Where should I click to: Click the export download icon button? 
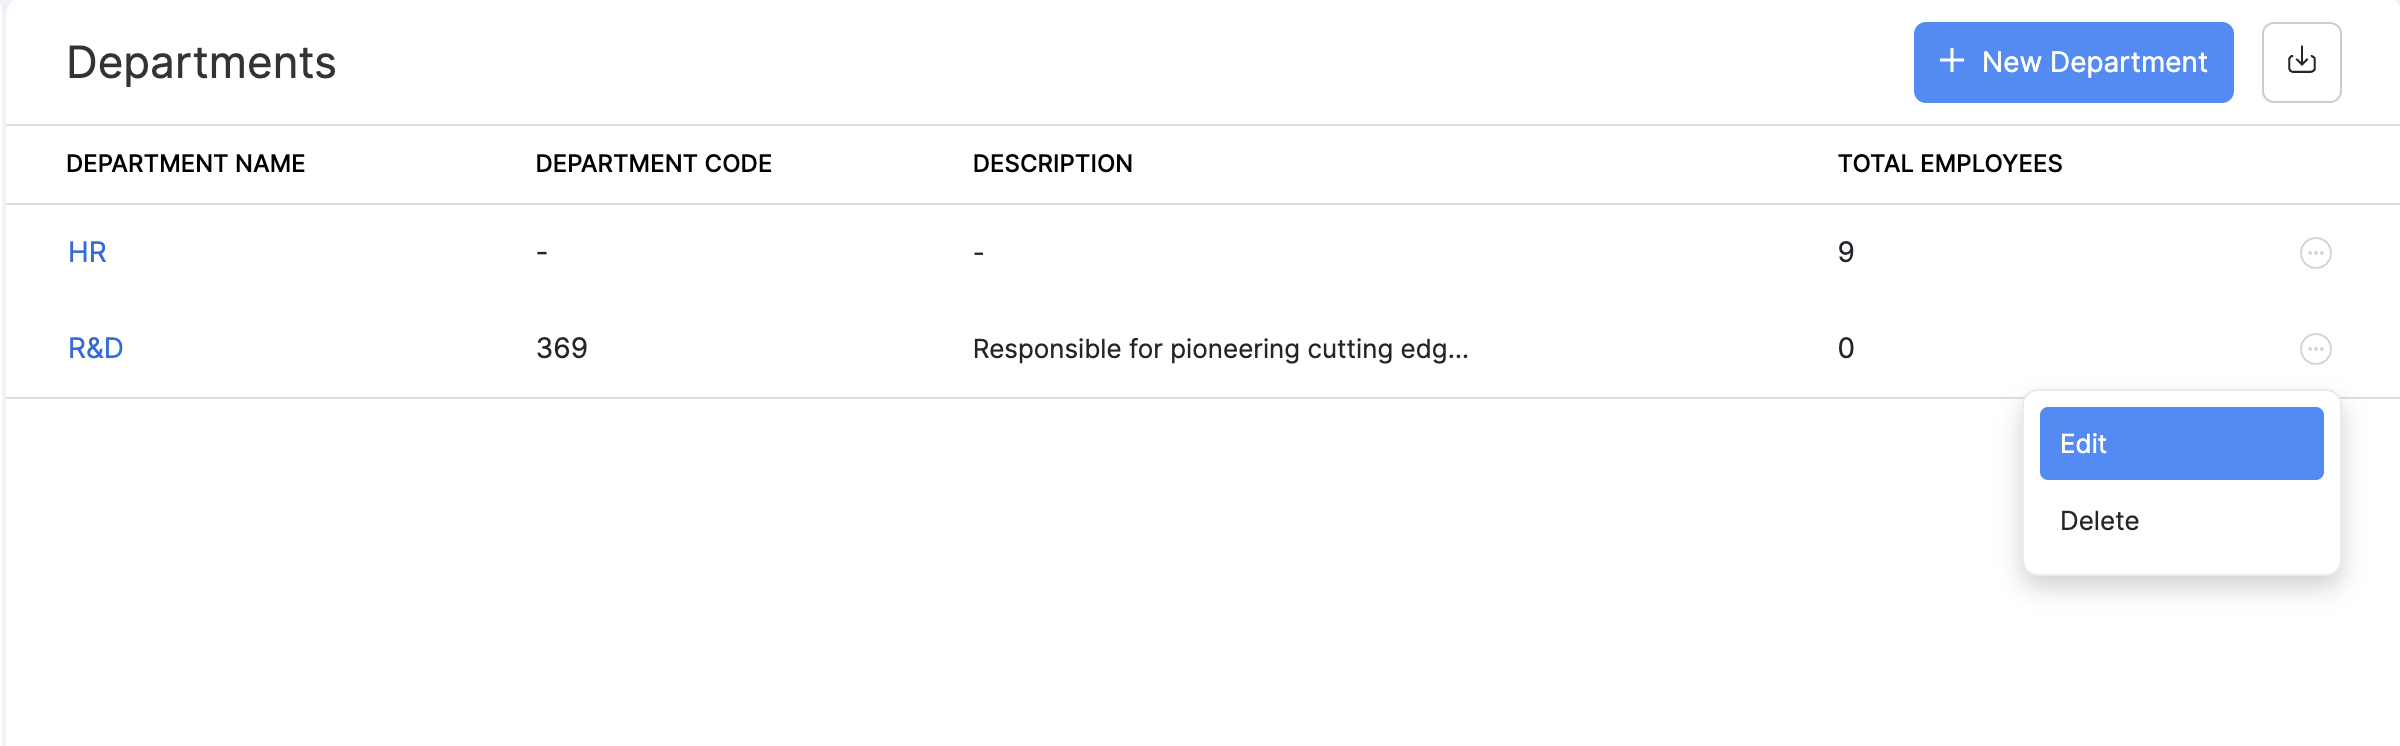(2301, 62)
